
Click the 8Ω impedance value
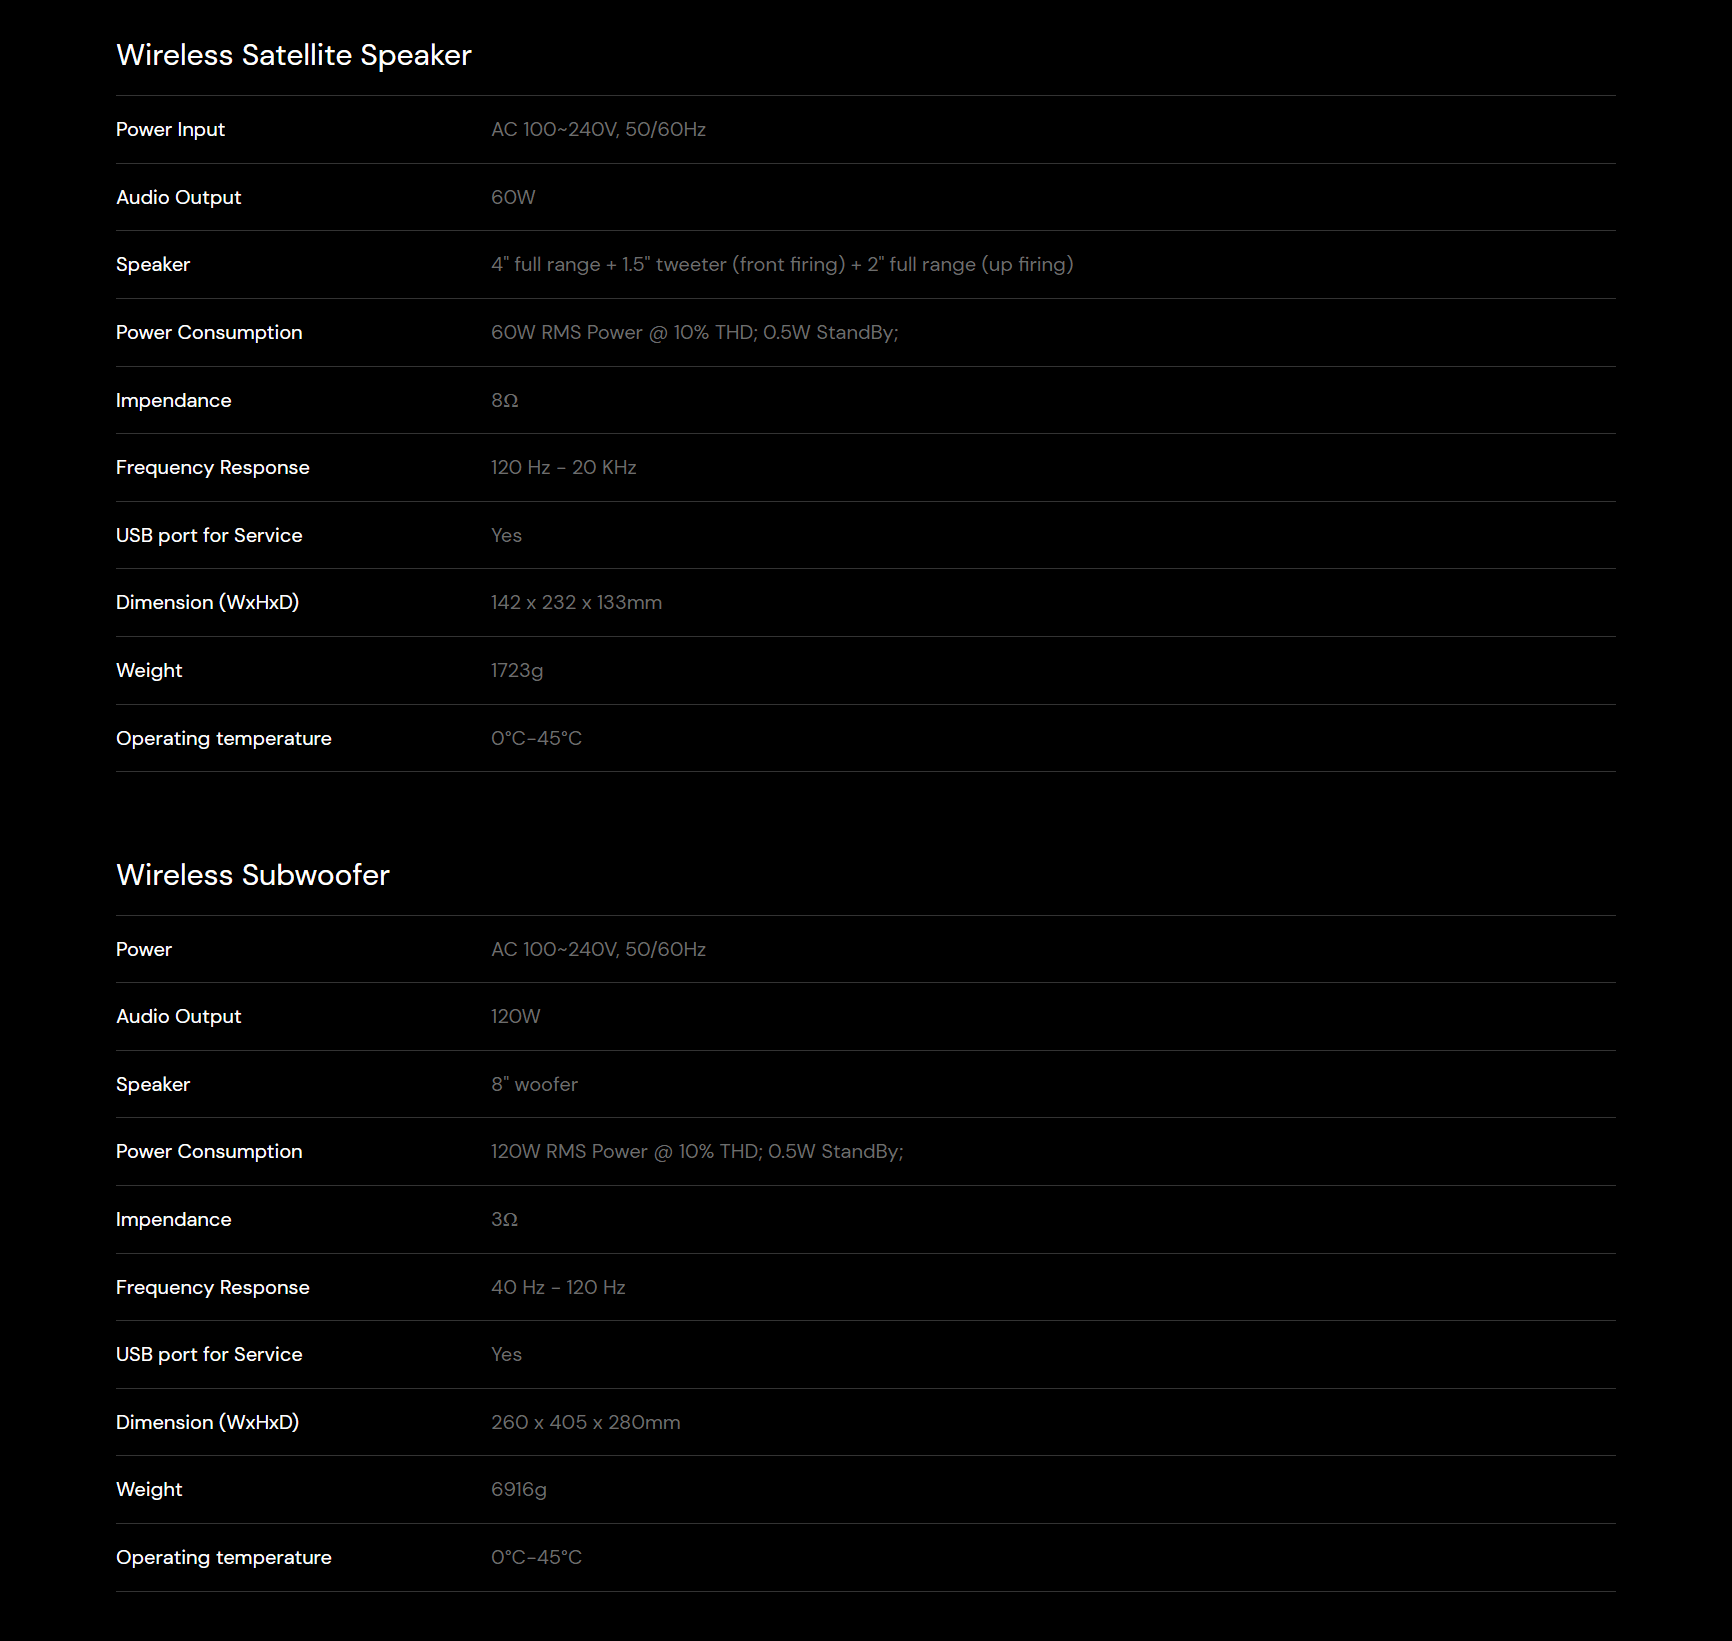pos(504,400)
